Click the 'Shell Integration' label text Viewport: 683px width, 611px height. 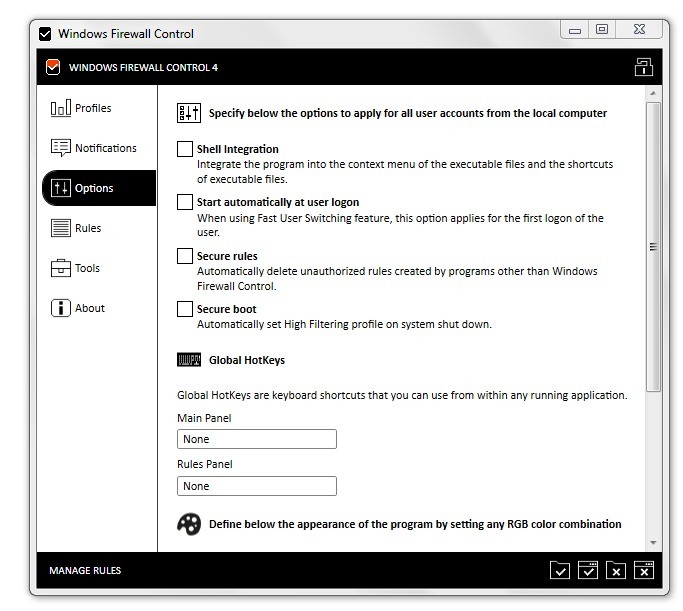pos(238,149)
